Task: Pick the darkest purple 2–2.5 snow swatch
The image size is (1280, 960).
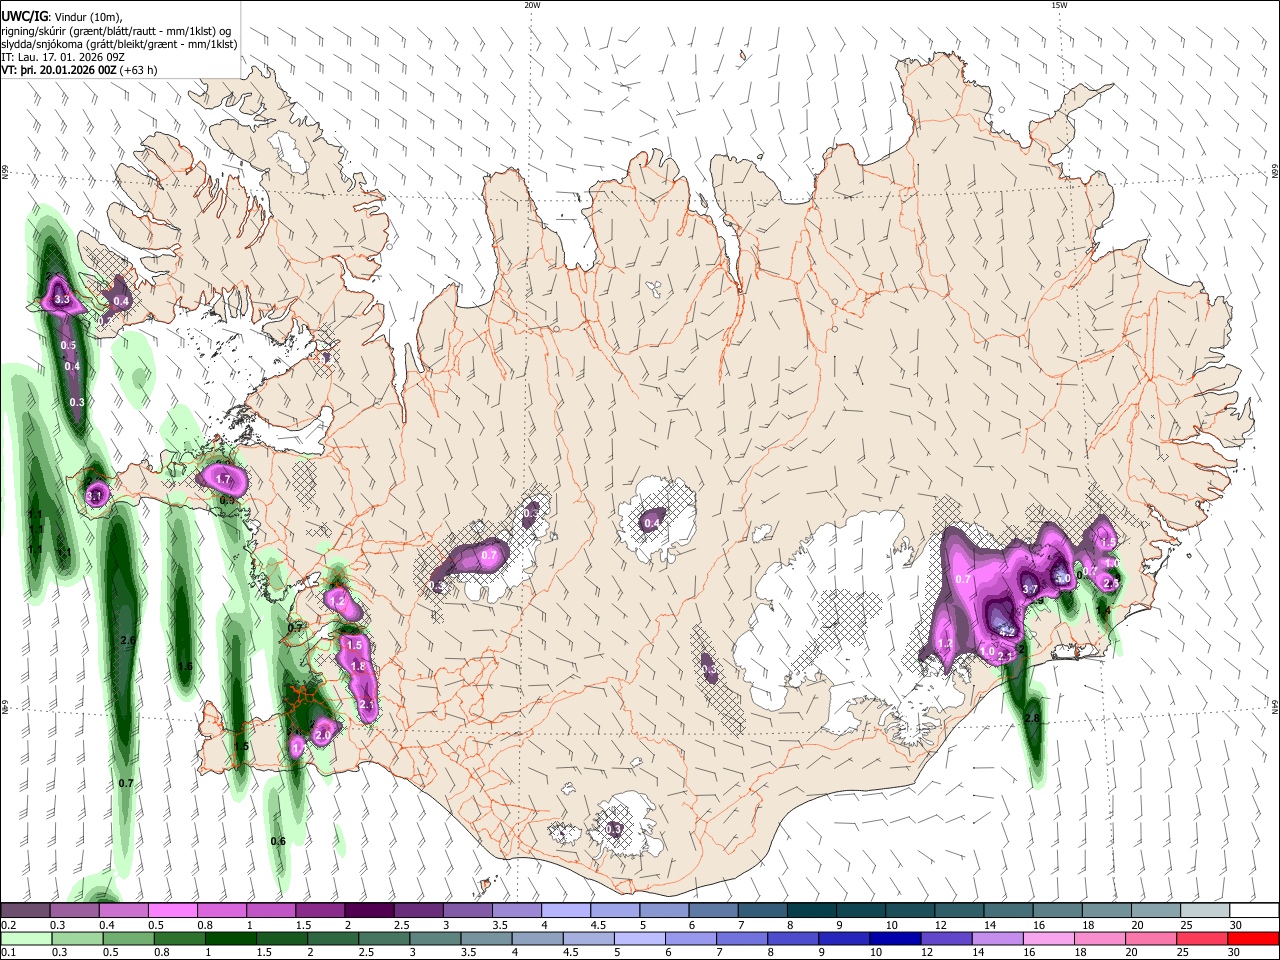Action: 368,910
